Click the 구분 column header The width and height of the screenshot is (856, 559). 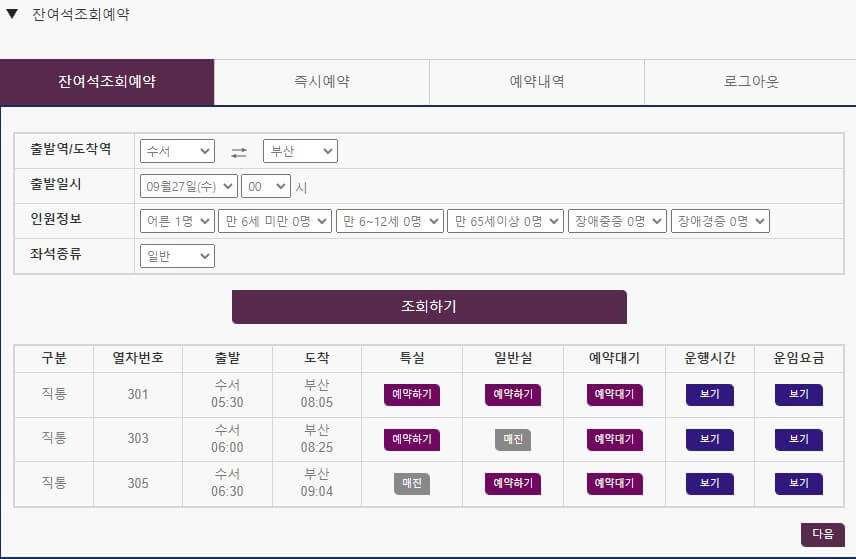pyautogui.click(x=54, y=358)
